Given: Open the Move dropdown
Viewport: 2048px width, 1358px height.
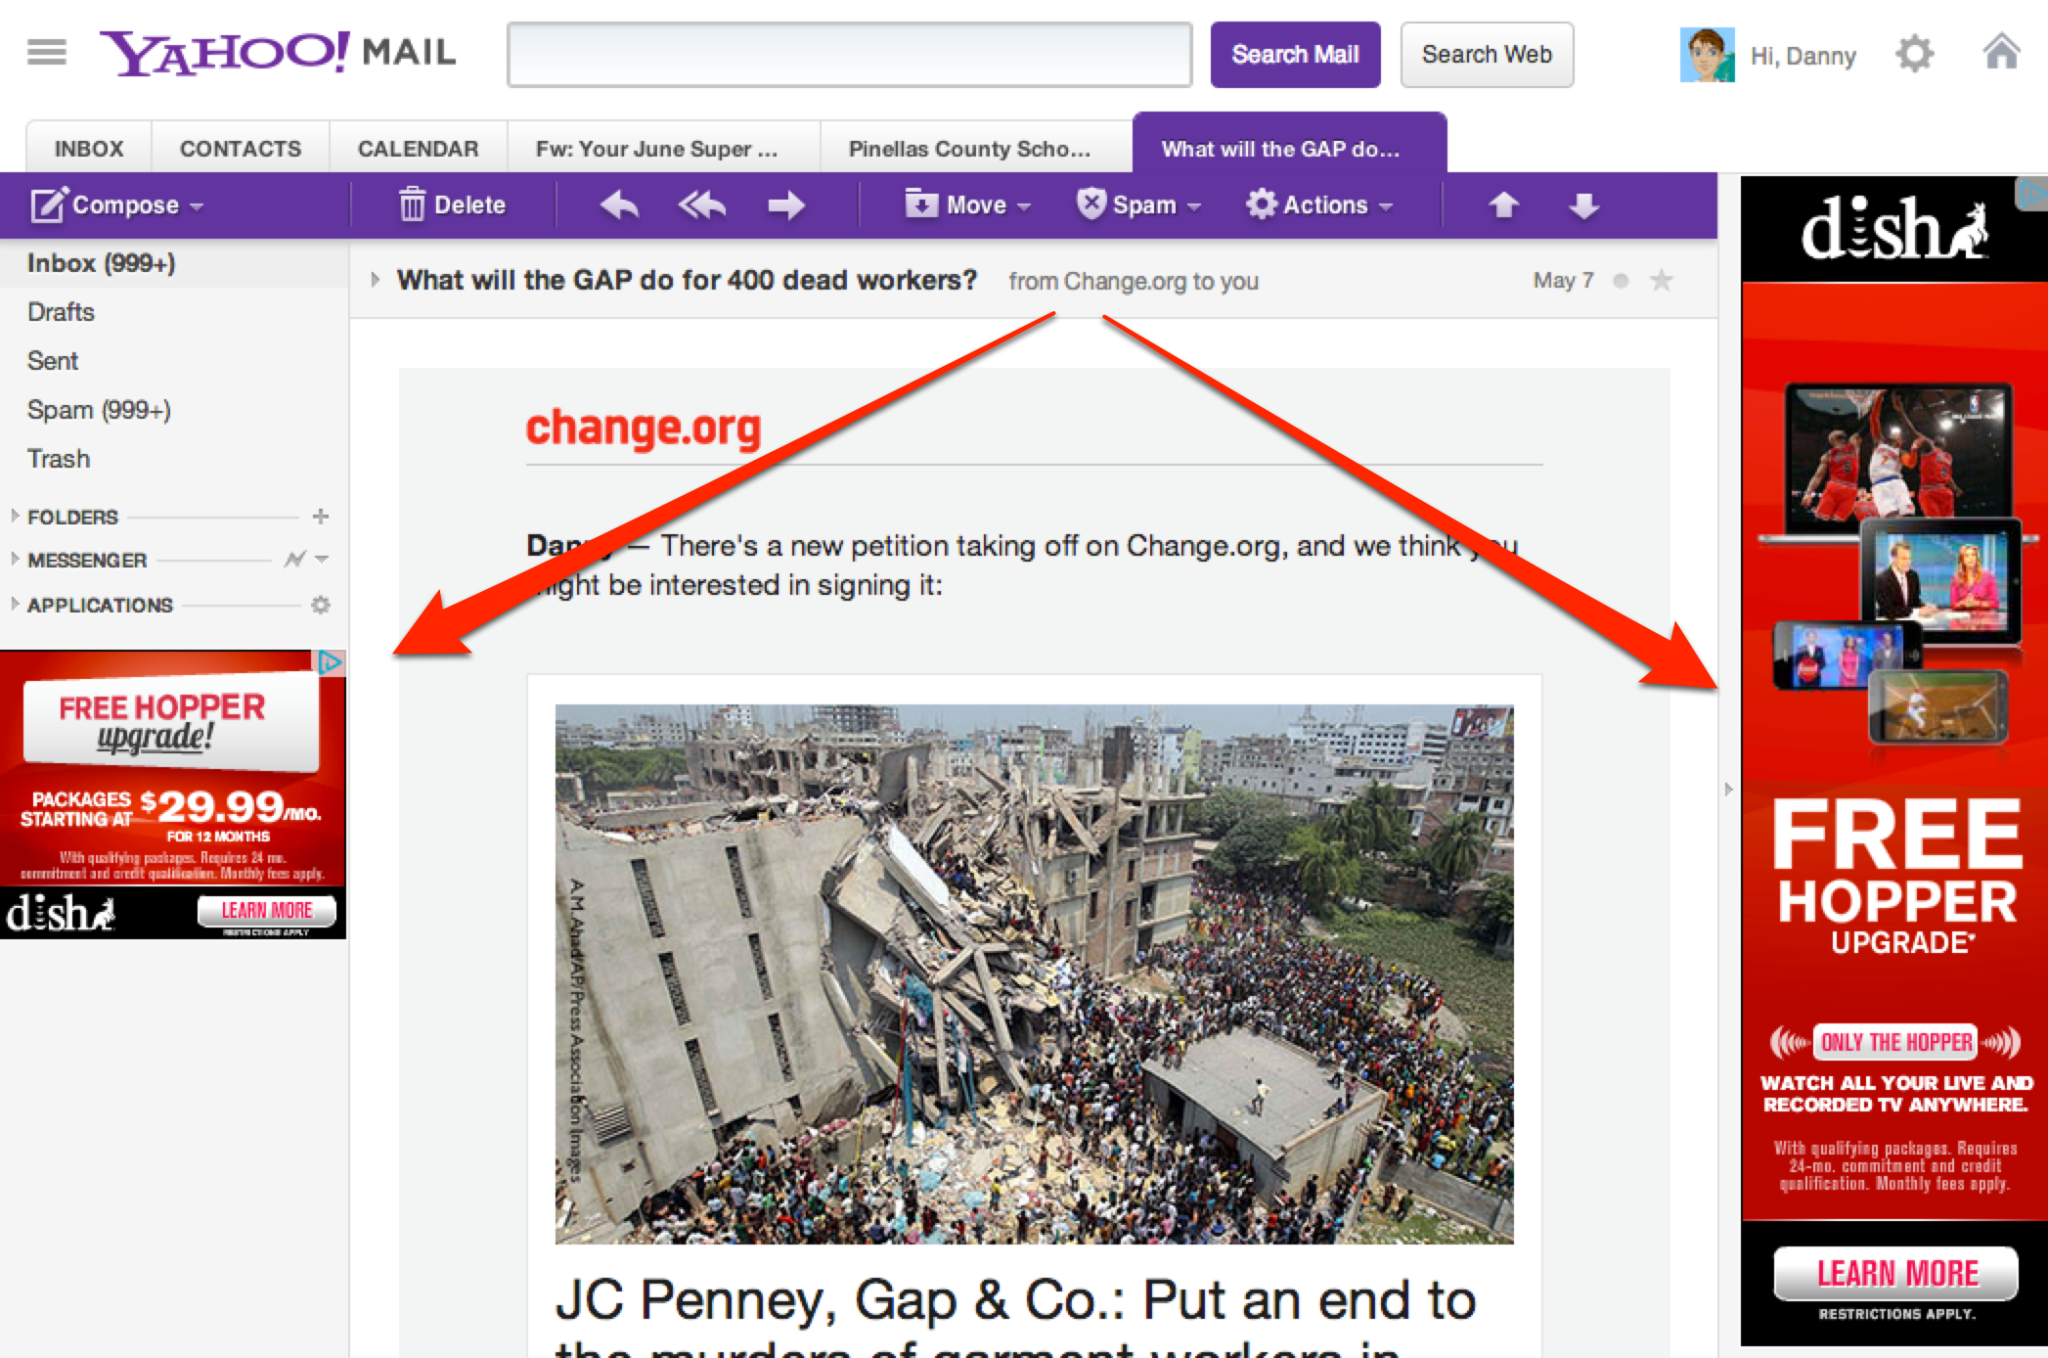Looking at the screenshot, I should 965,205.
